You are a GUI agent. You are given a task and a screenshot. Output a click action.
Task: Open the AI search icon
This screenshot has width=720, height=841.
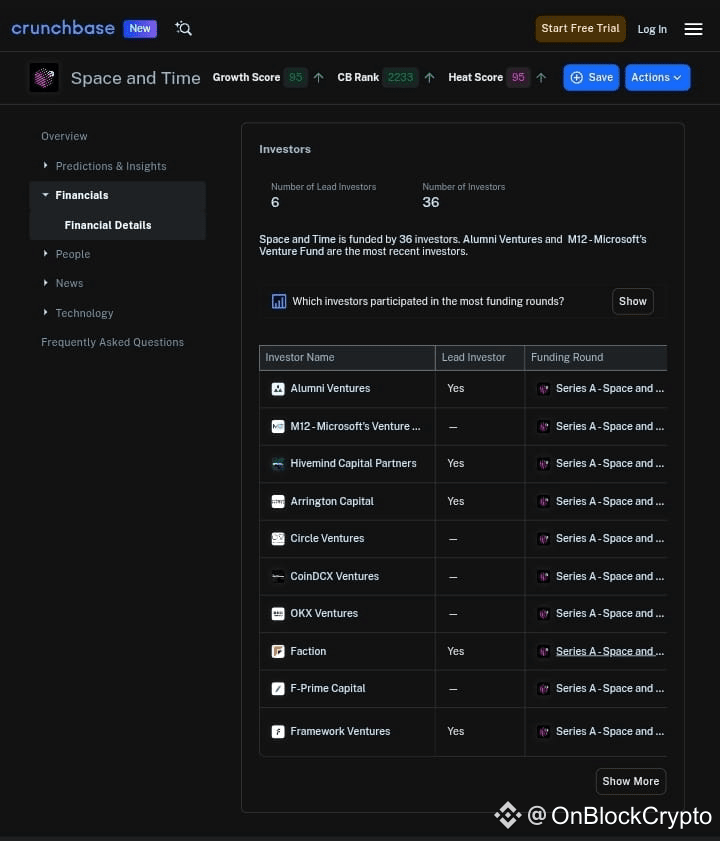click(183, 28)
